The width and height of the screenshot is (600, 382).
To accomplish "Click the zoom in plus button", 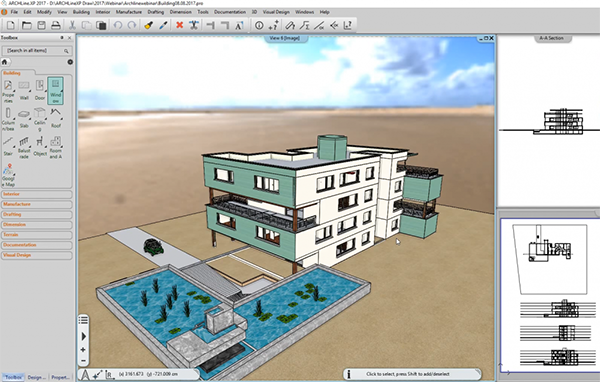I will (83, 350).
